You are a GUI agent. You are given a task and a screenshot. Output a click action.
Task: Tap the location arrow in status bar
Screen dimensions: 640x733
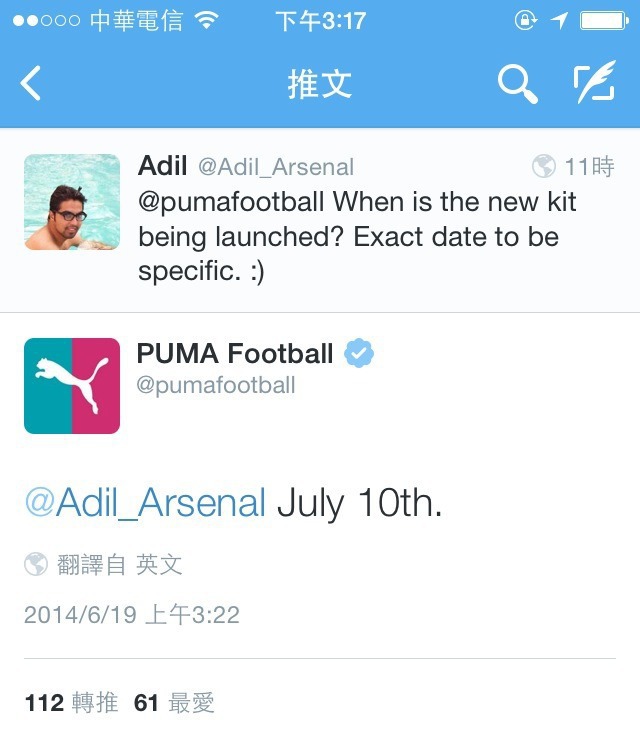tap(559, 21)
